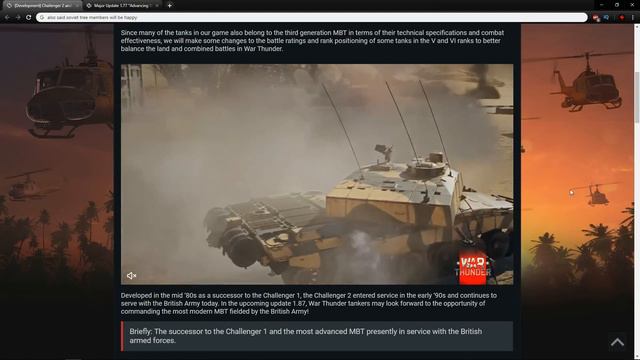This screenshot has height=360, width=640.
Task: Minimize the browser window
Action: coord(601,5)
